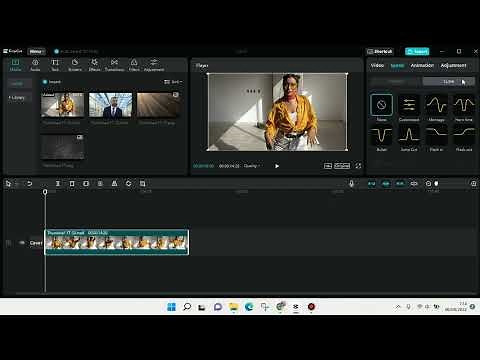Open the Adjustment tab in media toolbar
This screenshot has width=480, height=360.
click(154, 65)
